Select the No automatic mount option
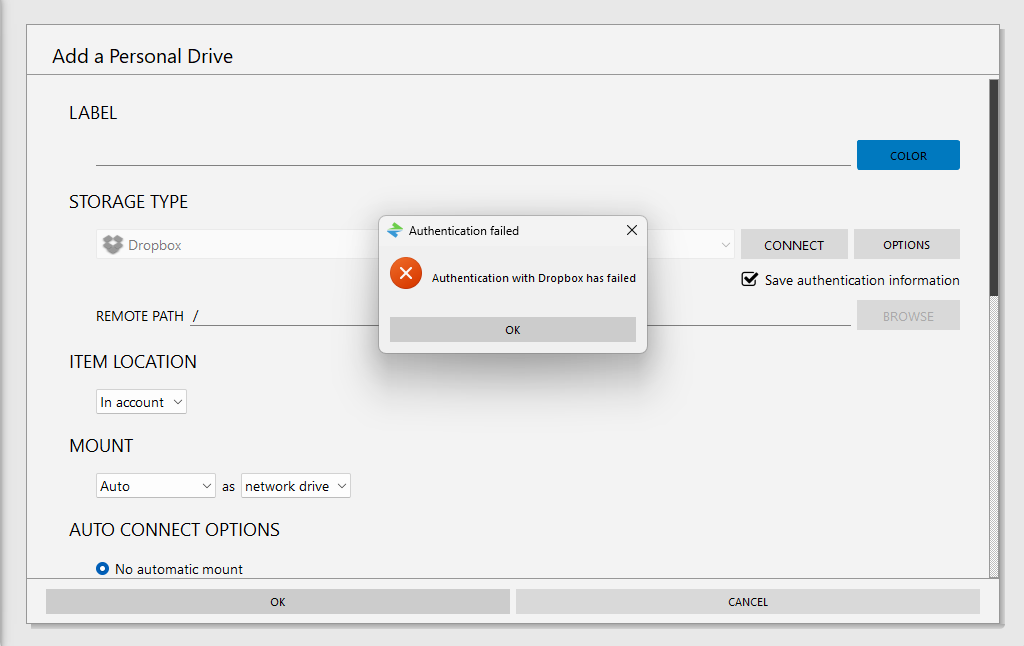The width and height of the screenshot is (1024, 646). tap(102, 569)
